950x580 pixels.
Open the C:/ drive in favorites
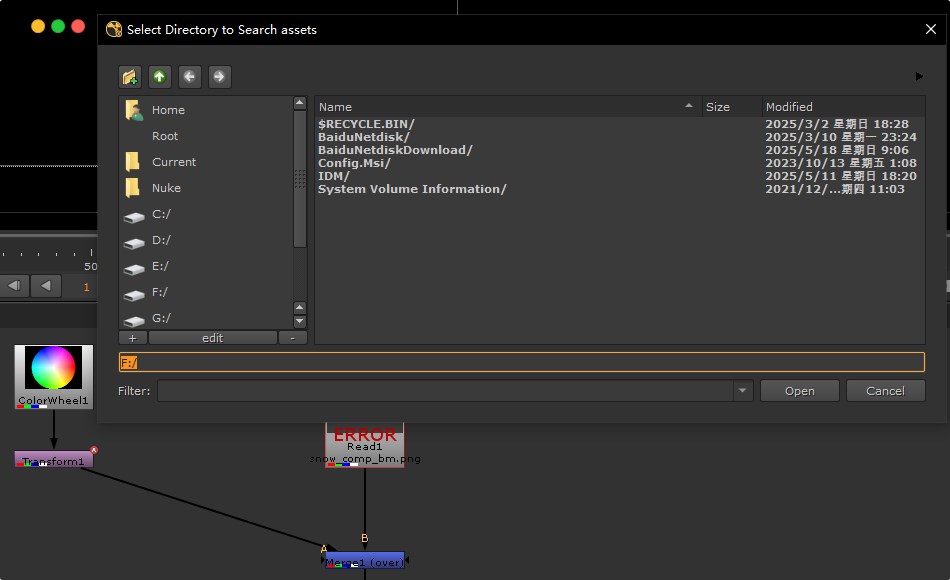[x=160, y=214]
